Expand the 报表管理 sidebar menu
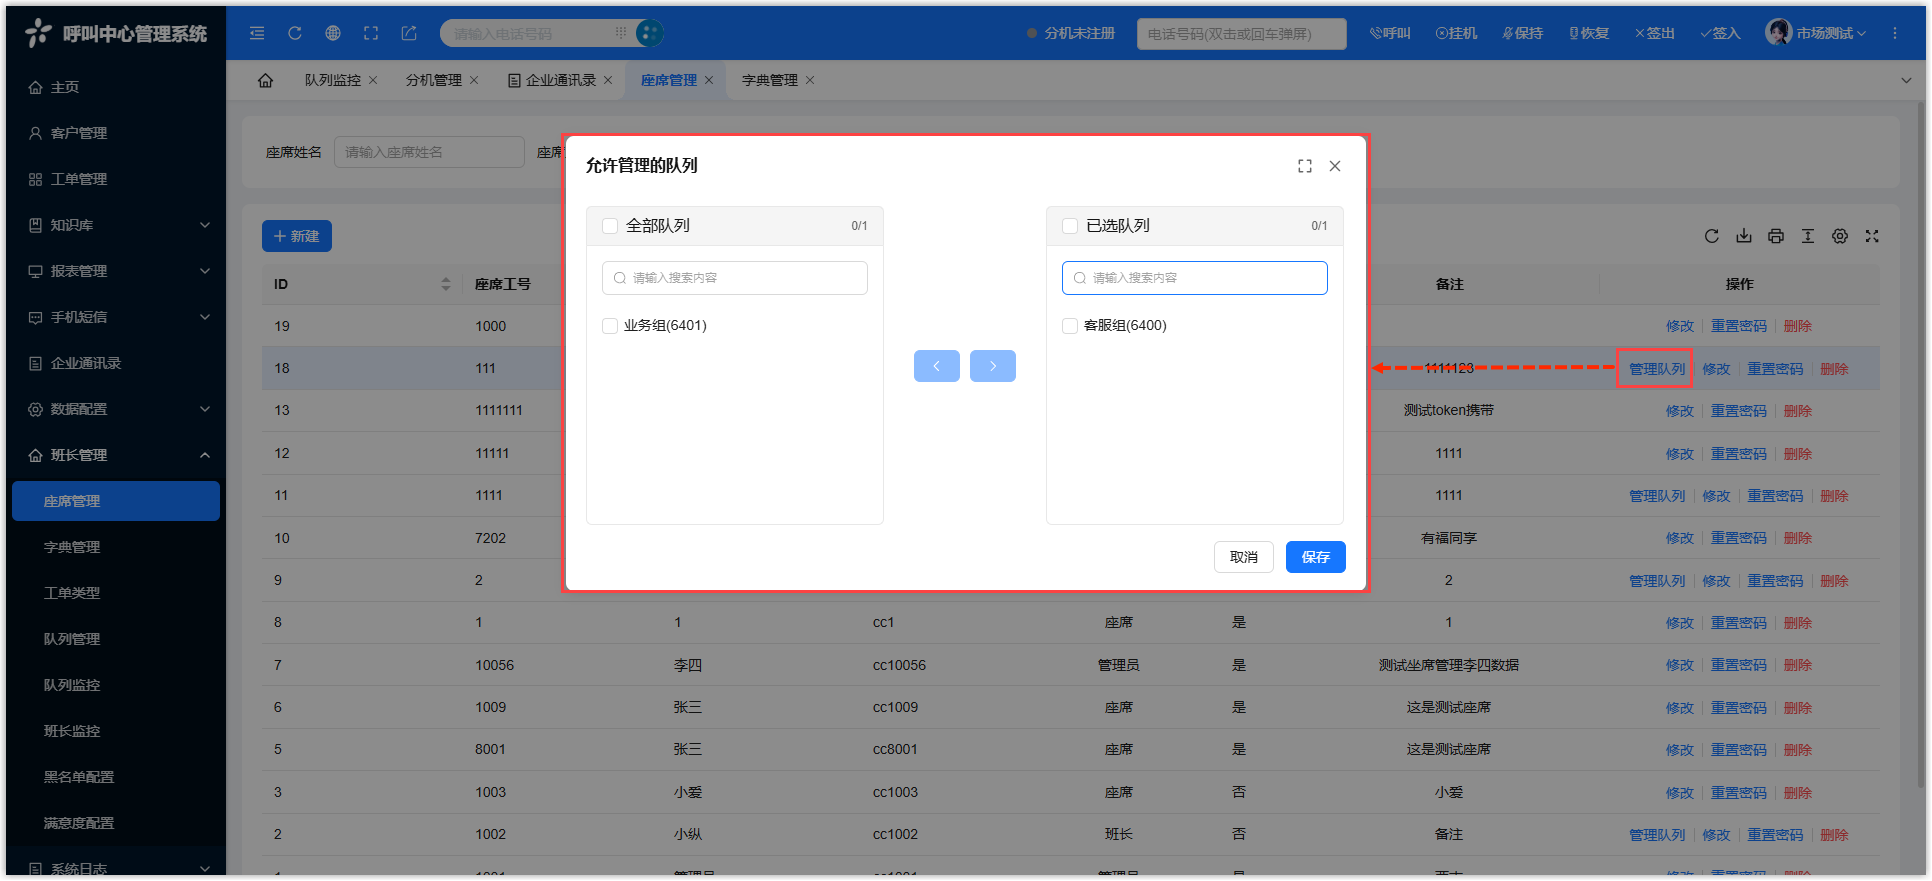Screen dimensions: 1932x881 coord(116,271)
